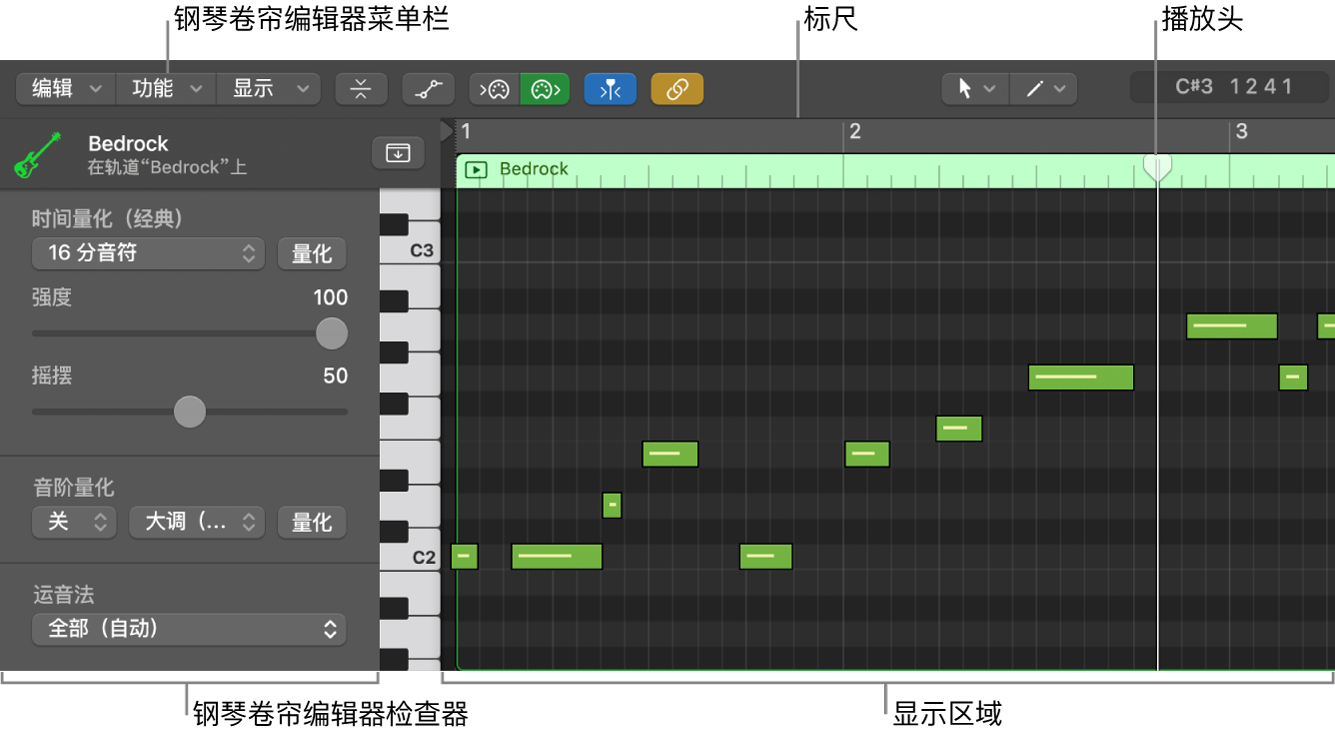Click the 摇摆 slider handle
This screenshot has width=1335, height=732.
click(x=189, y=411)
